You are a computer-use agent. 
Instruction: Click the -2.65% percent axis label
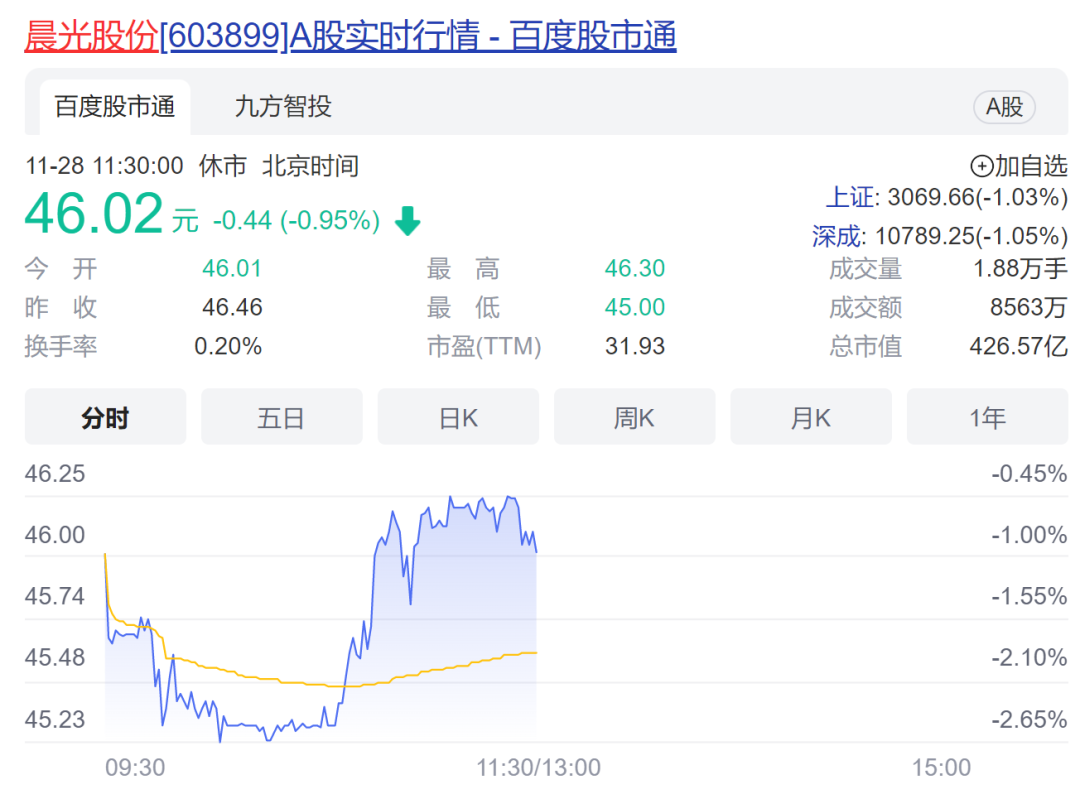pyautogui.click(x=1029, y=720)
